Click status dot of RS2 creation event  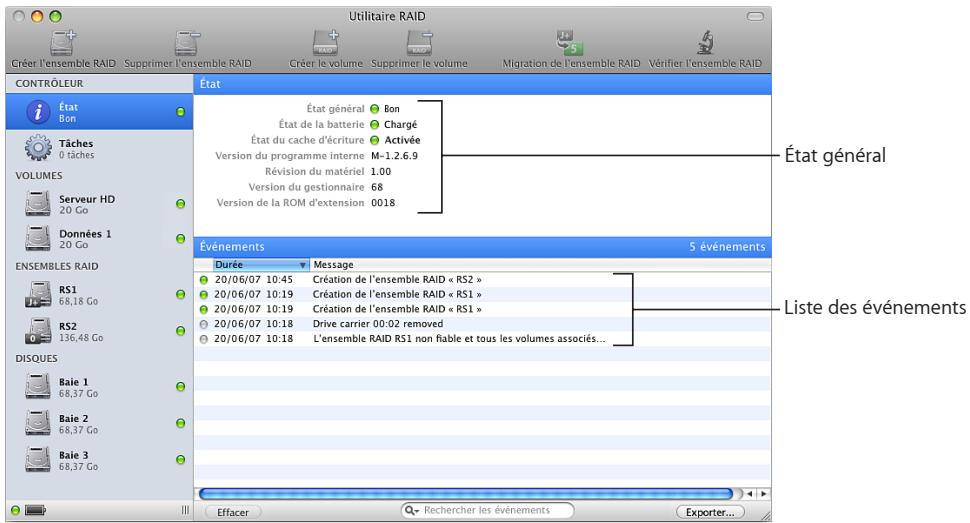tap(204, 280)
